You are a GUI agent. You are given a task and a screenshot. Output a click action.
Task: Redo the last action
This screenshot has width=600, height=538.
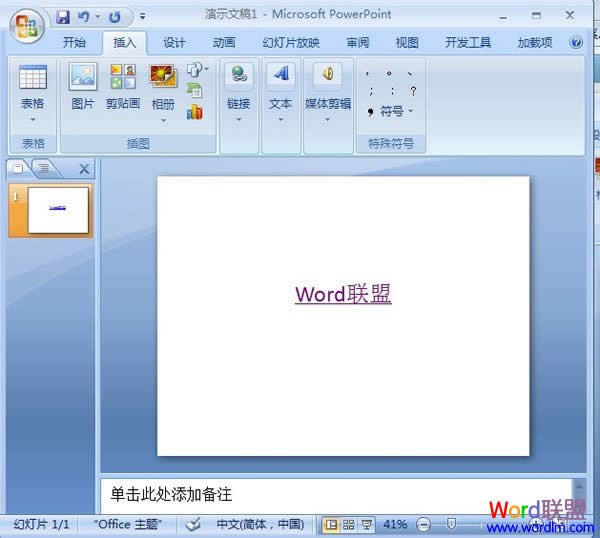[114, 17]
